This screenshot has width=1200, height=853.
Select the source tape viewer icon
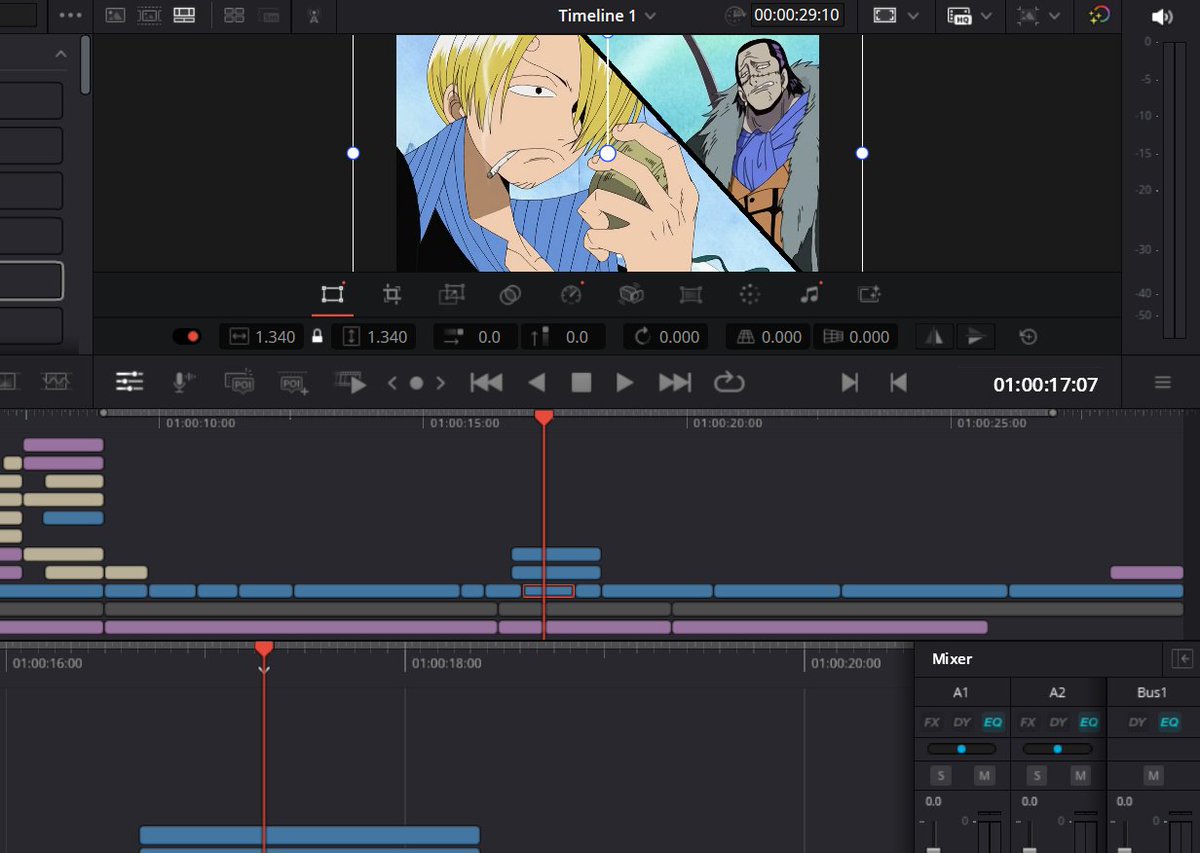pyautogui.click(x=149, y=16)
